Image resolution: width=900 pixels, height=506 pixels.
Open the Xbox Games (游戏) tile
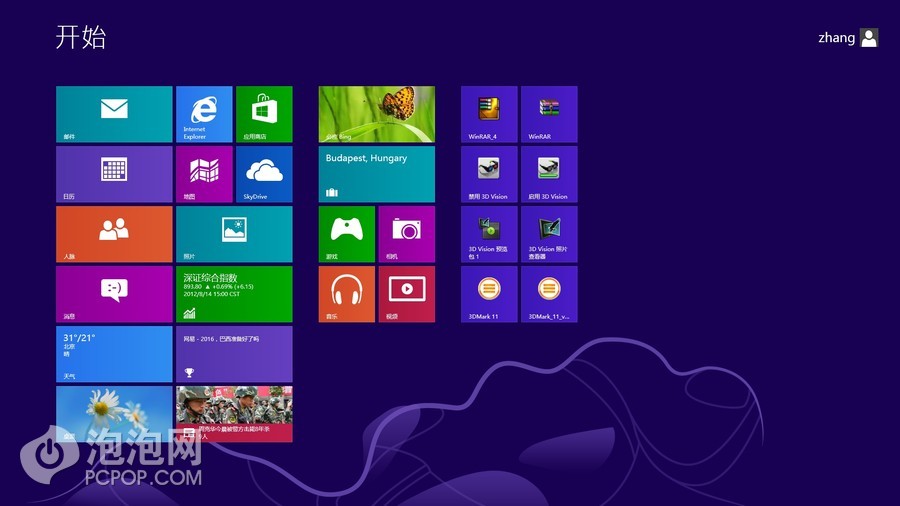tap(346, 234)
